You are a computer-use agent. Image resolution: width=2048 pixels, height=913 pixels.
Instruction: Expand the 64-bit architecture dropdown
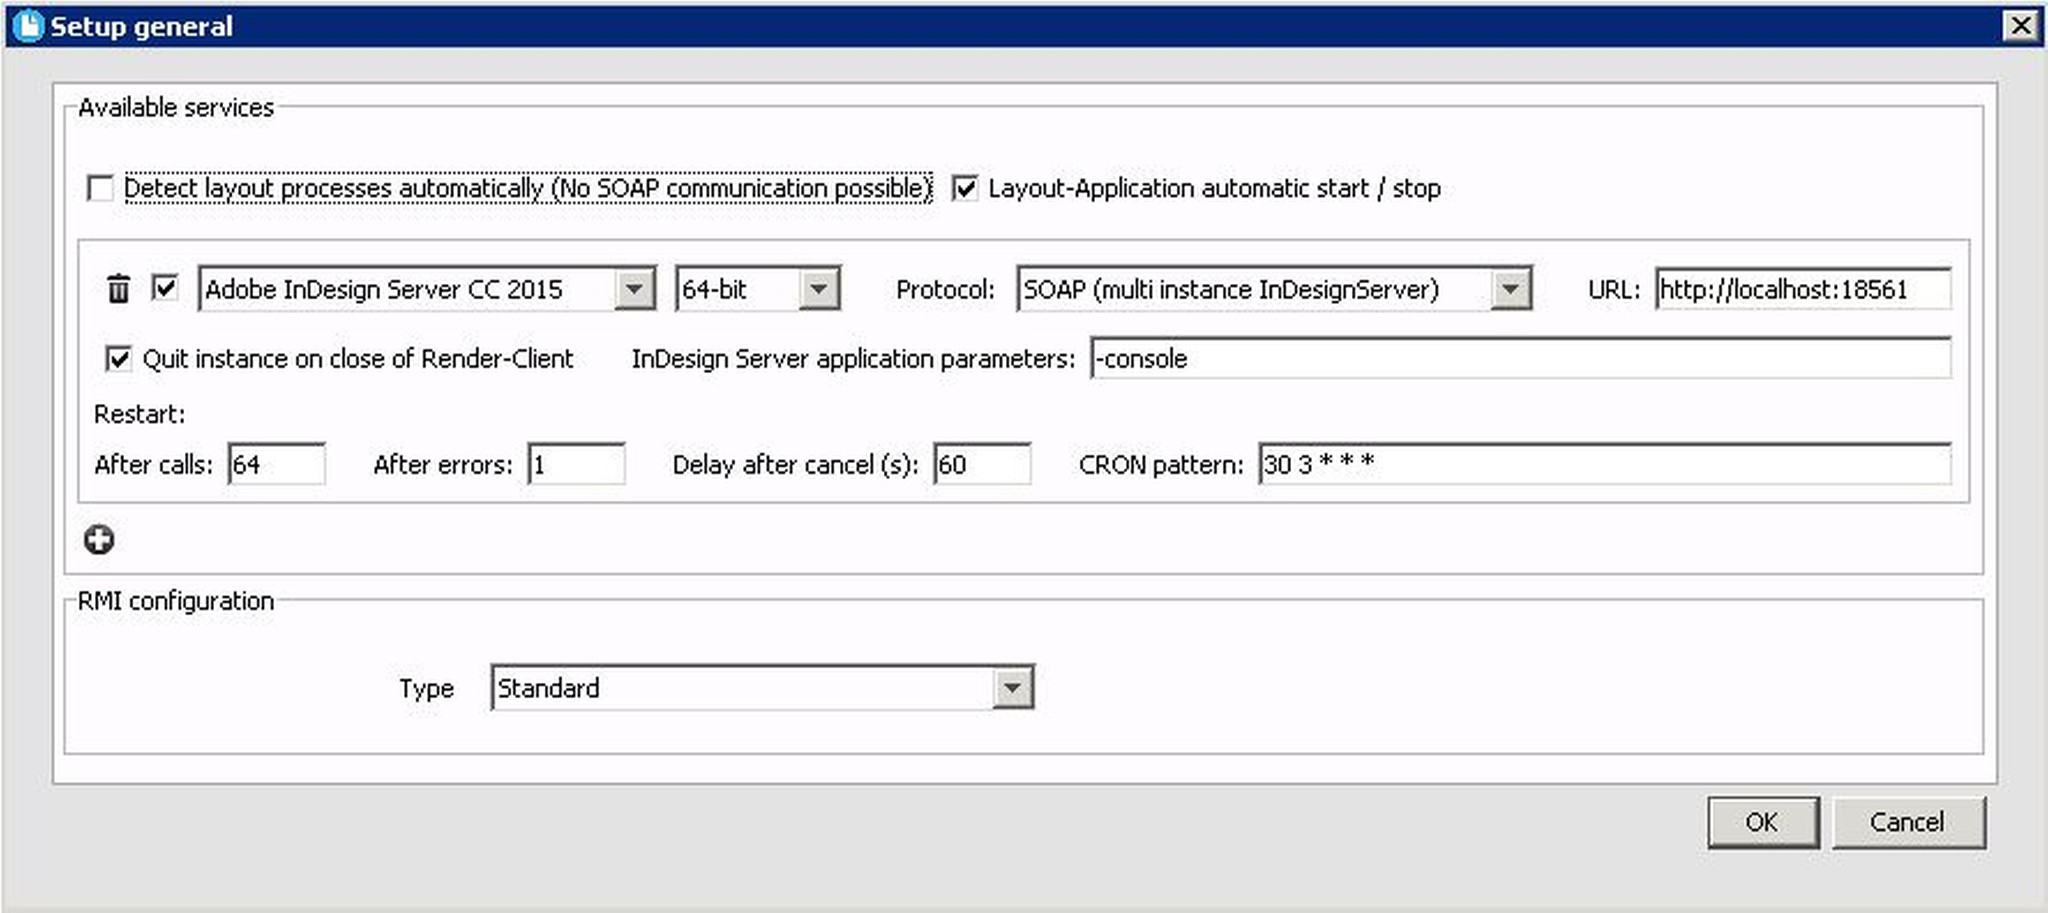coord(818,289)
